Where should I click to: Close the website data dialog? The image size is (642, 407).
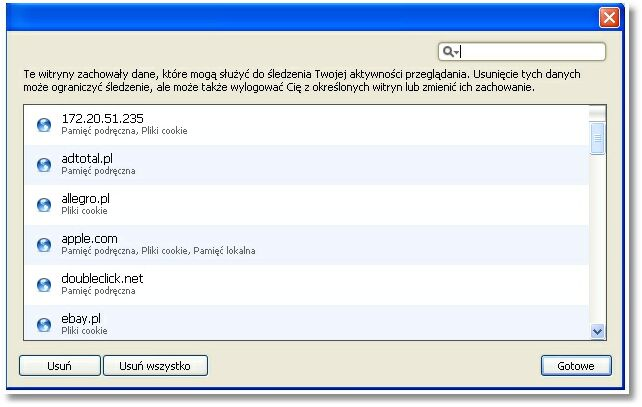(x=609, y=18)
